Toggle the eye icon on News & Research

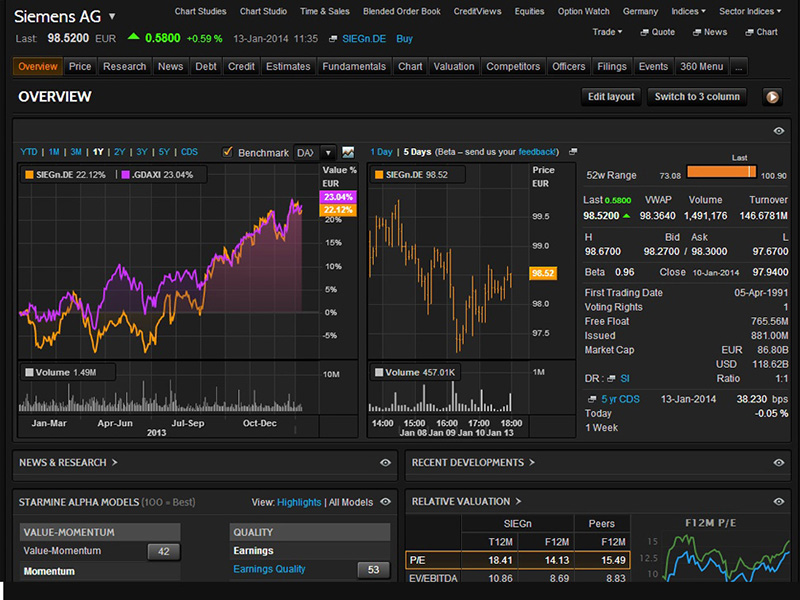(x=385, y=463)
